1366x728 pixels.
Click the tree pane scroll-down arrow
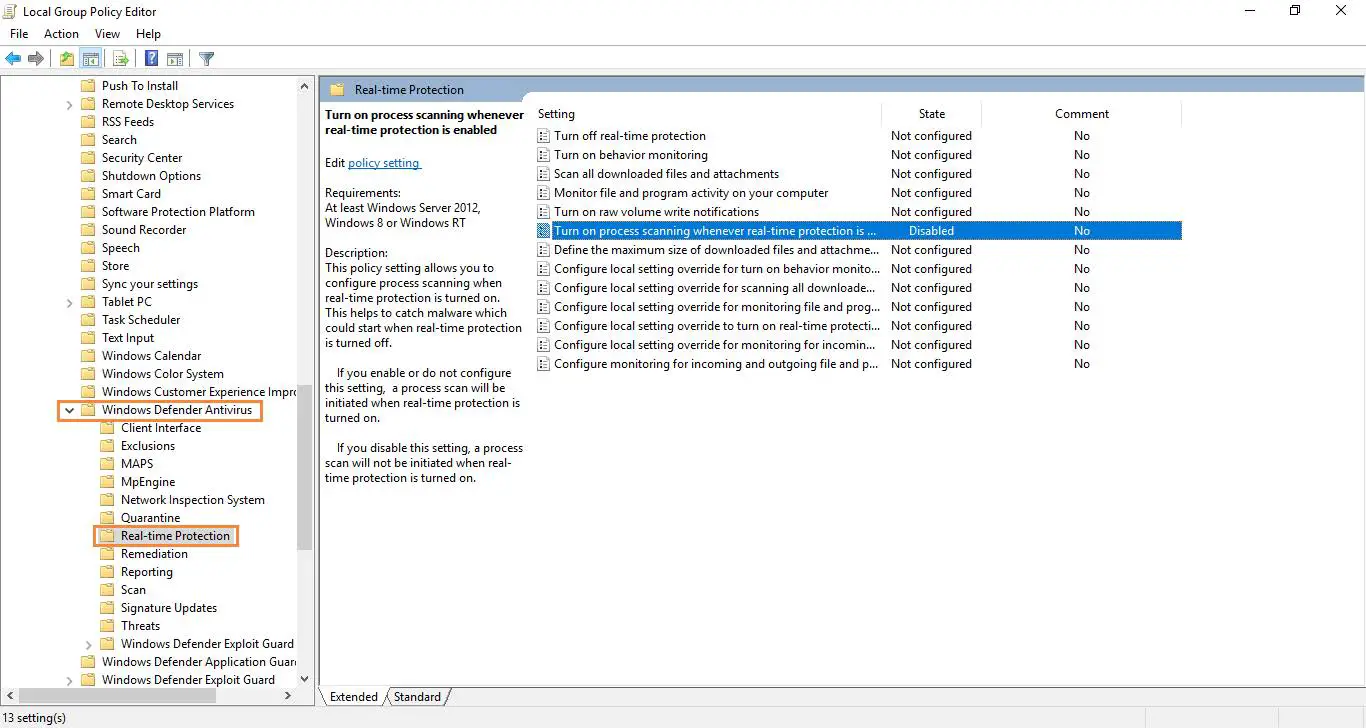click(x=305, y=679)
